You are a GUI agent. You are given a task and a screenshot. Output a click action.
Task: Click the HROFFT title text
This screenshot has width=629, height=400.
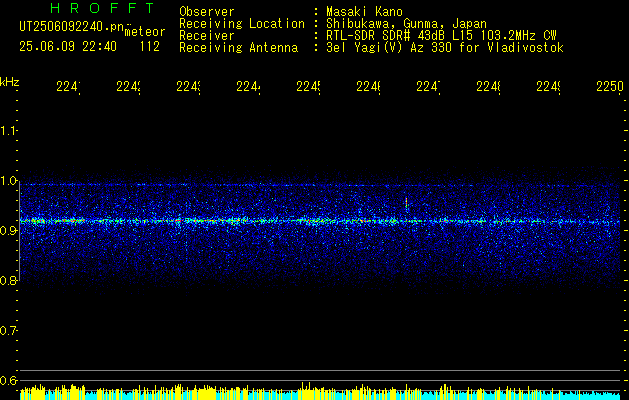click(102, 8)
